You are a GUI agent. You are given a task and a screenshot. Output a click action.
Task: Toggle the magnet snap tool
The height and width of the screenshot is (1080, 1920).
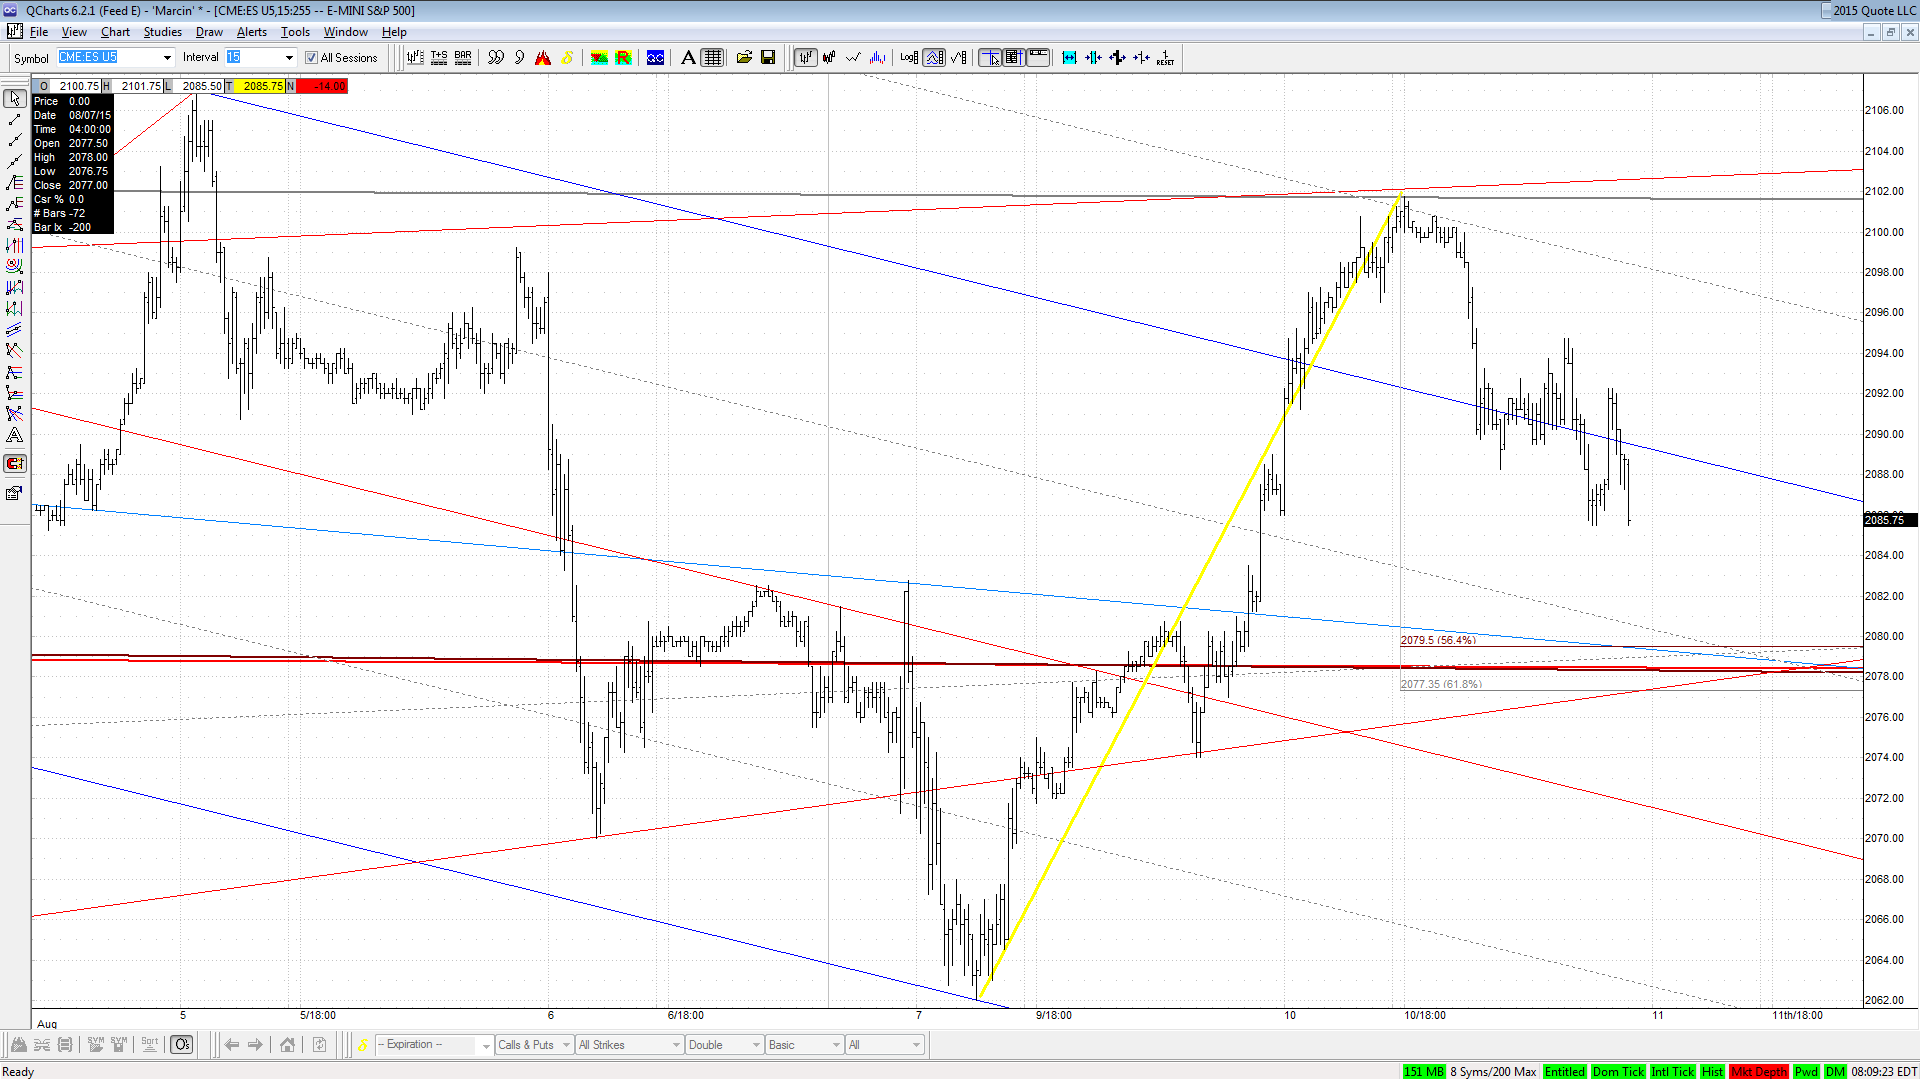15,463
